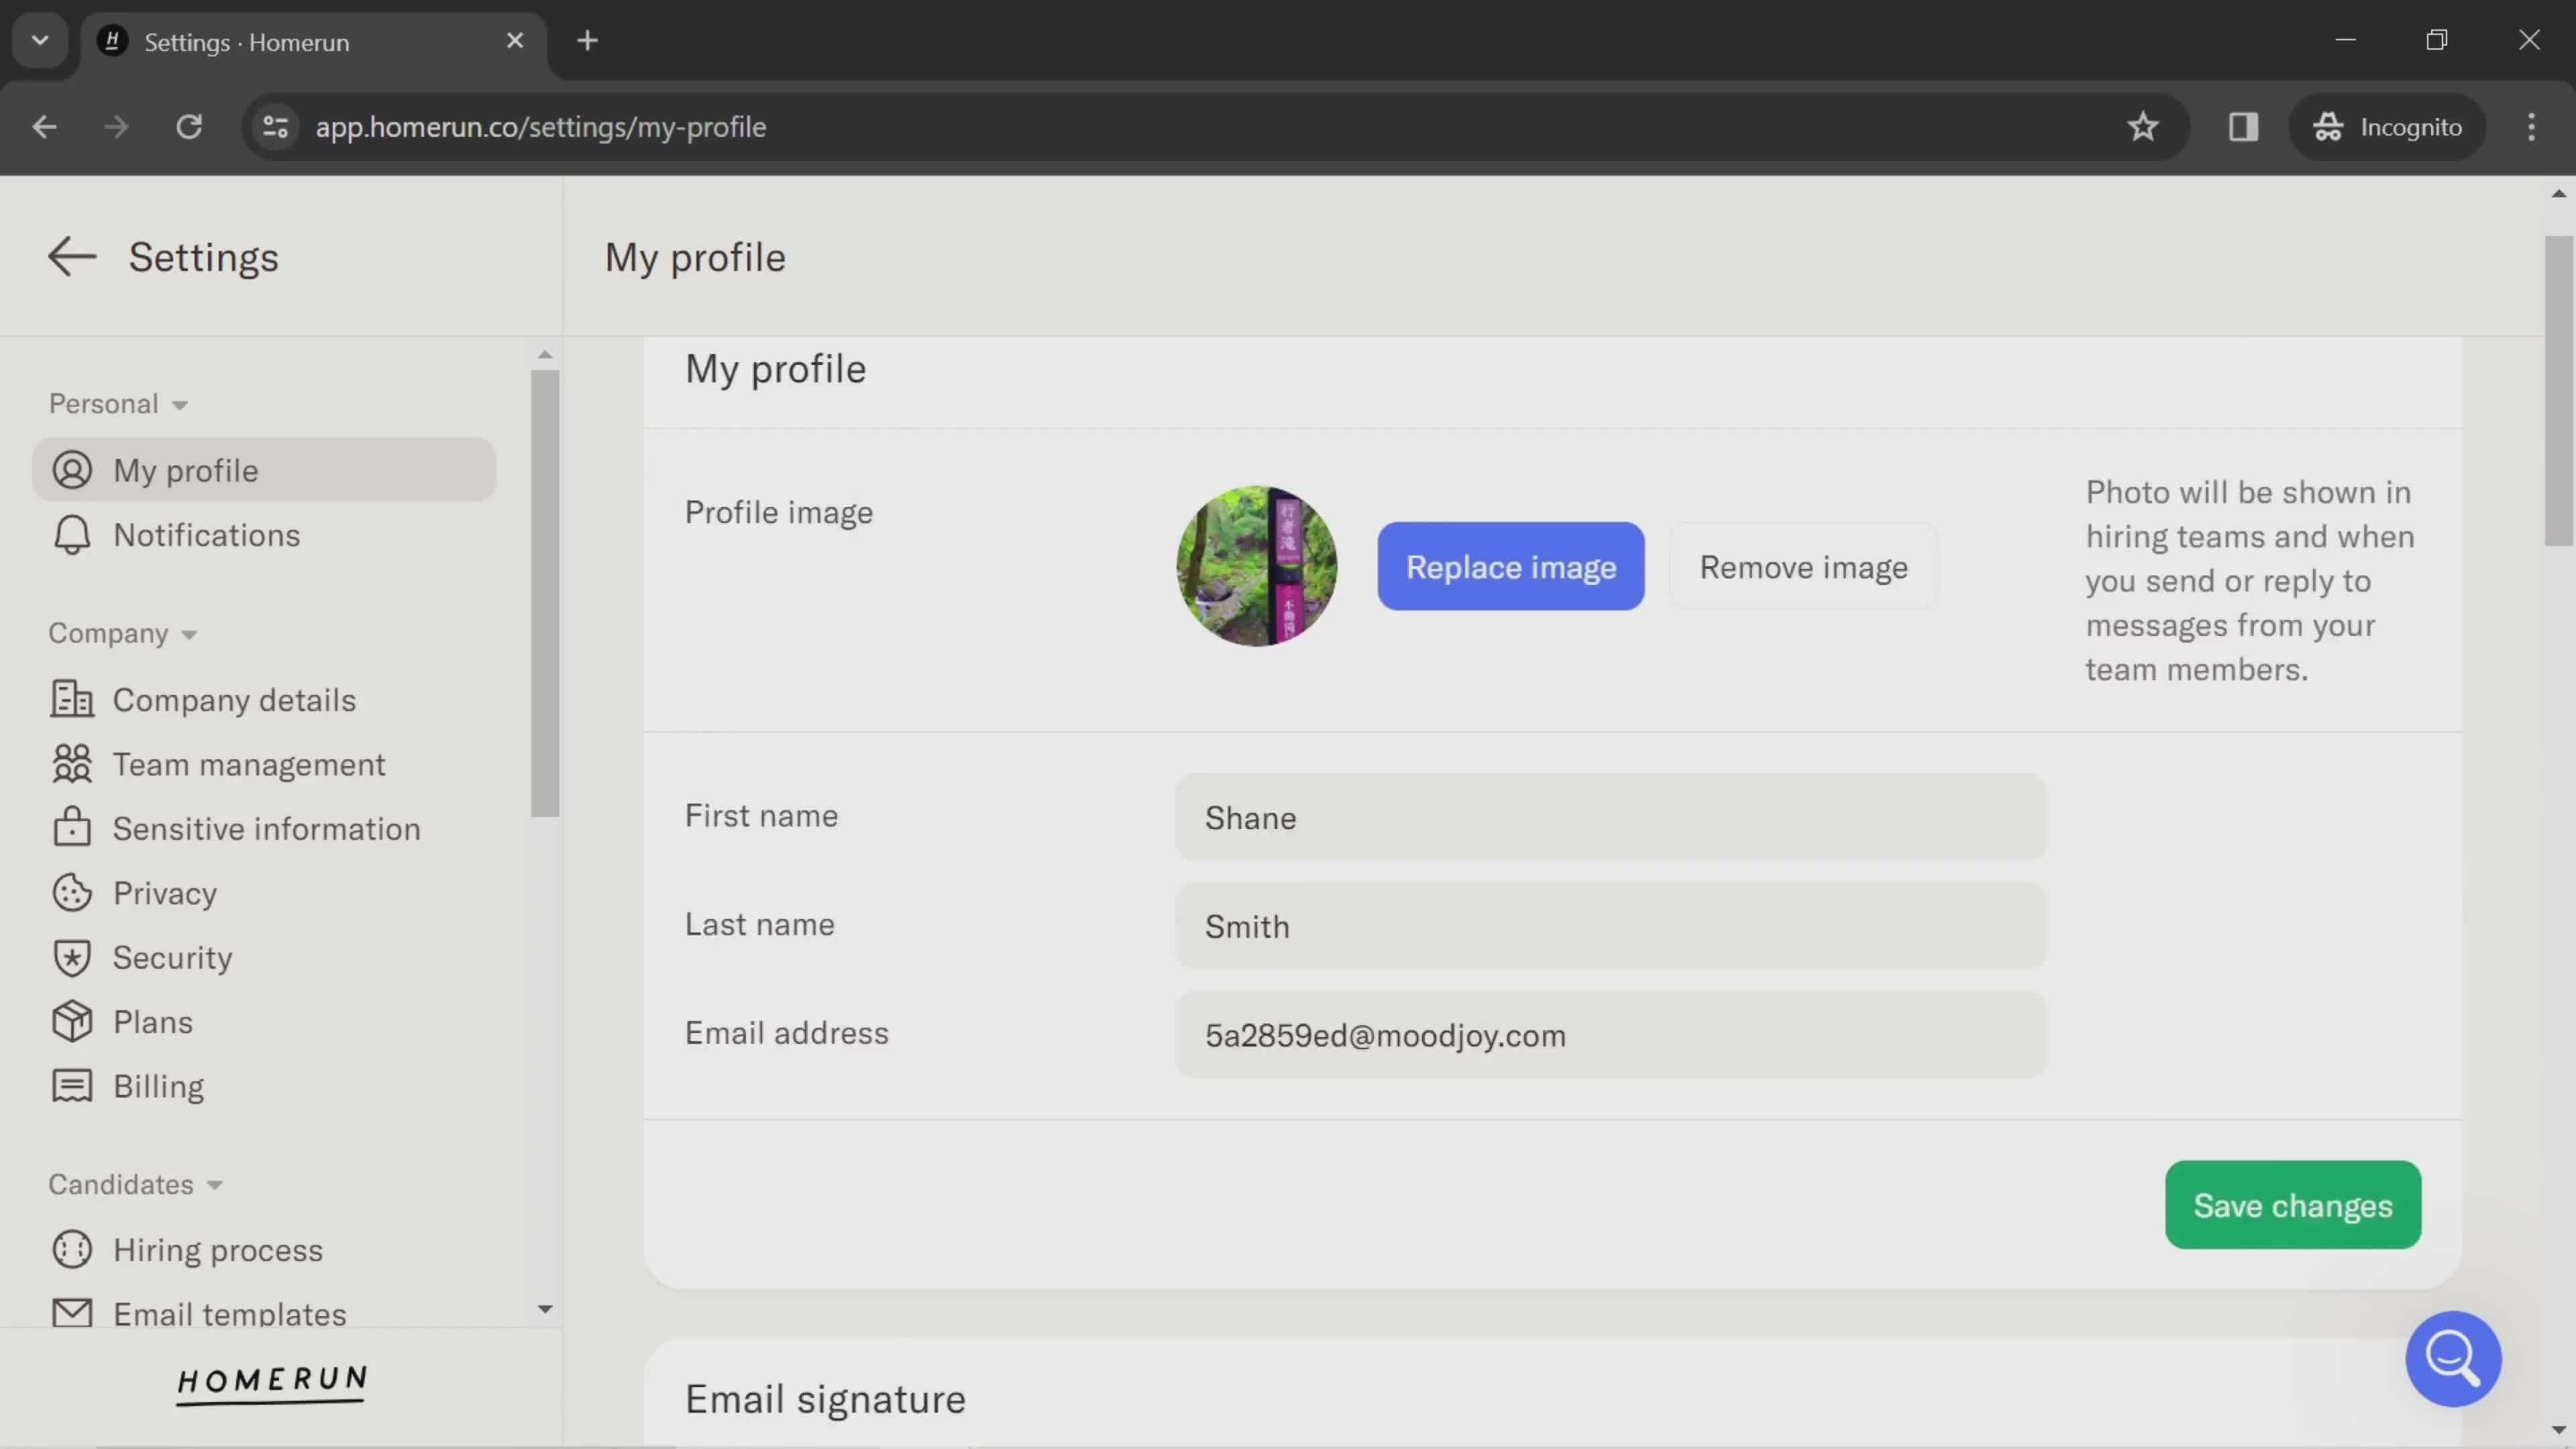2576x1449 pixels.
Task: Bookmark this page with the star icon
Action: (2143, 127)
